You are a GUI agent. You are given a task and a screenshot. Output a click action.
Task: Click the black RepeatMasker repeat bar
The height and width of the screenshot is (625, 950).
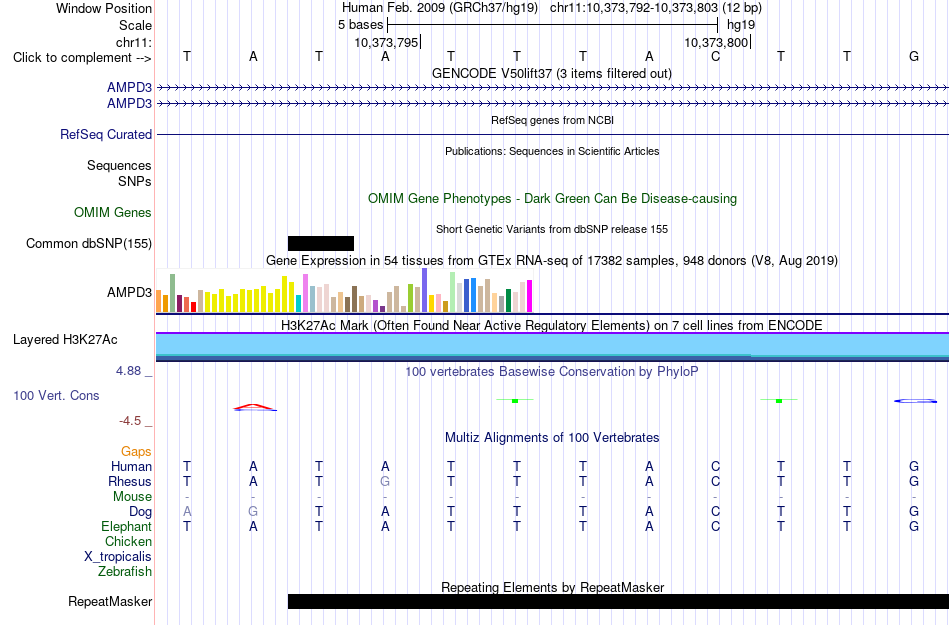[619, 601]
